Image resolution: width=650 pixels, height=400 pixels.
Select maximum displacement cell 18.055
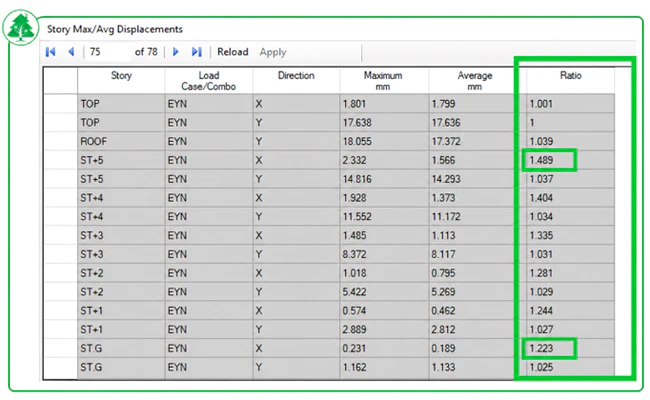(x=383, y=141)
